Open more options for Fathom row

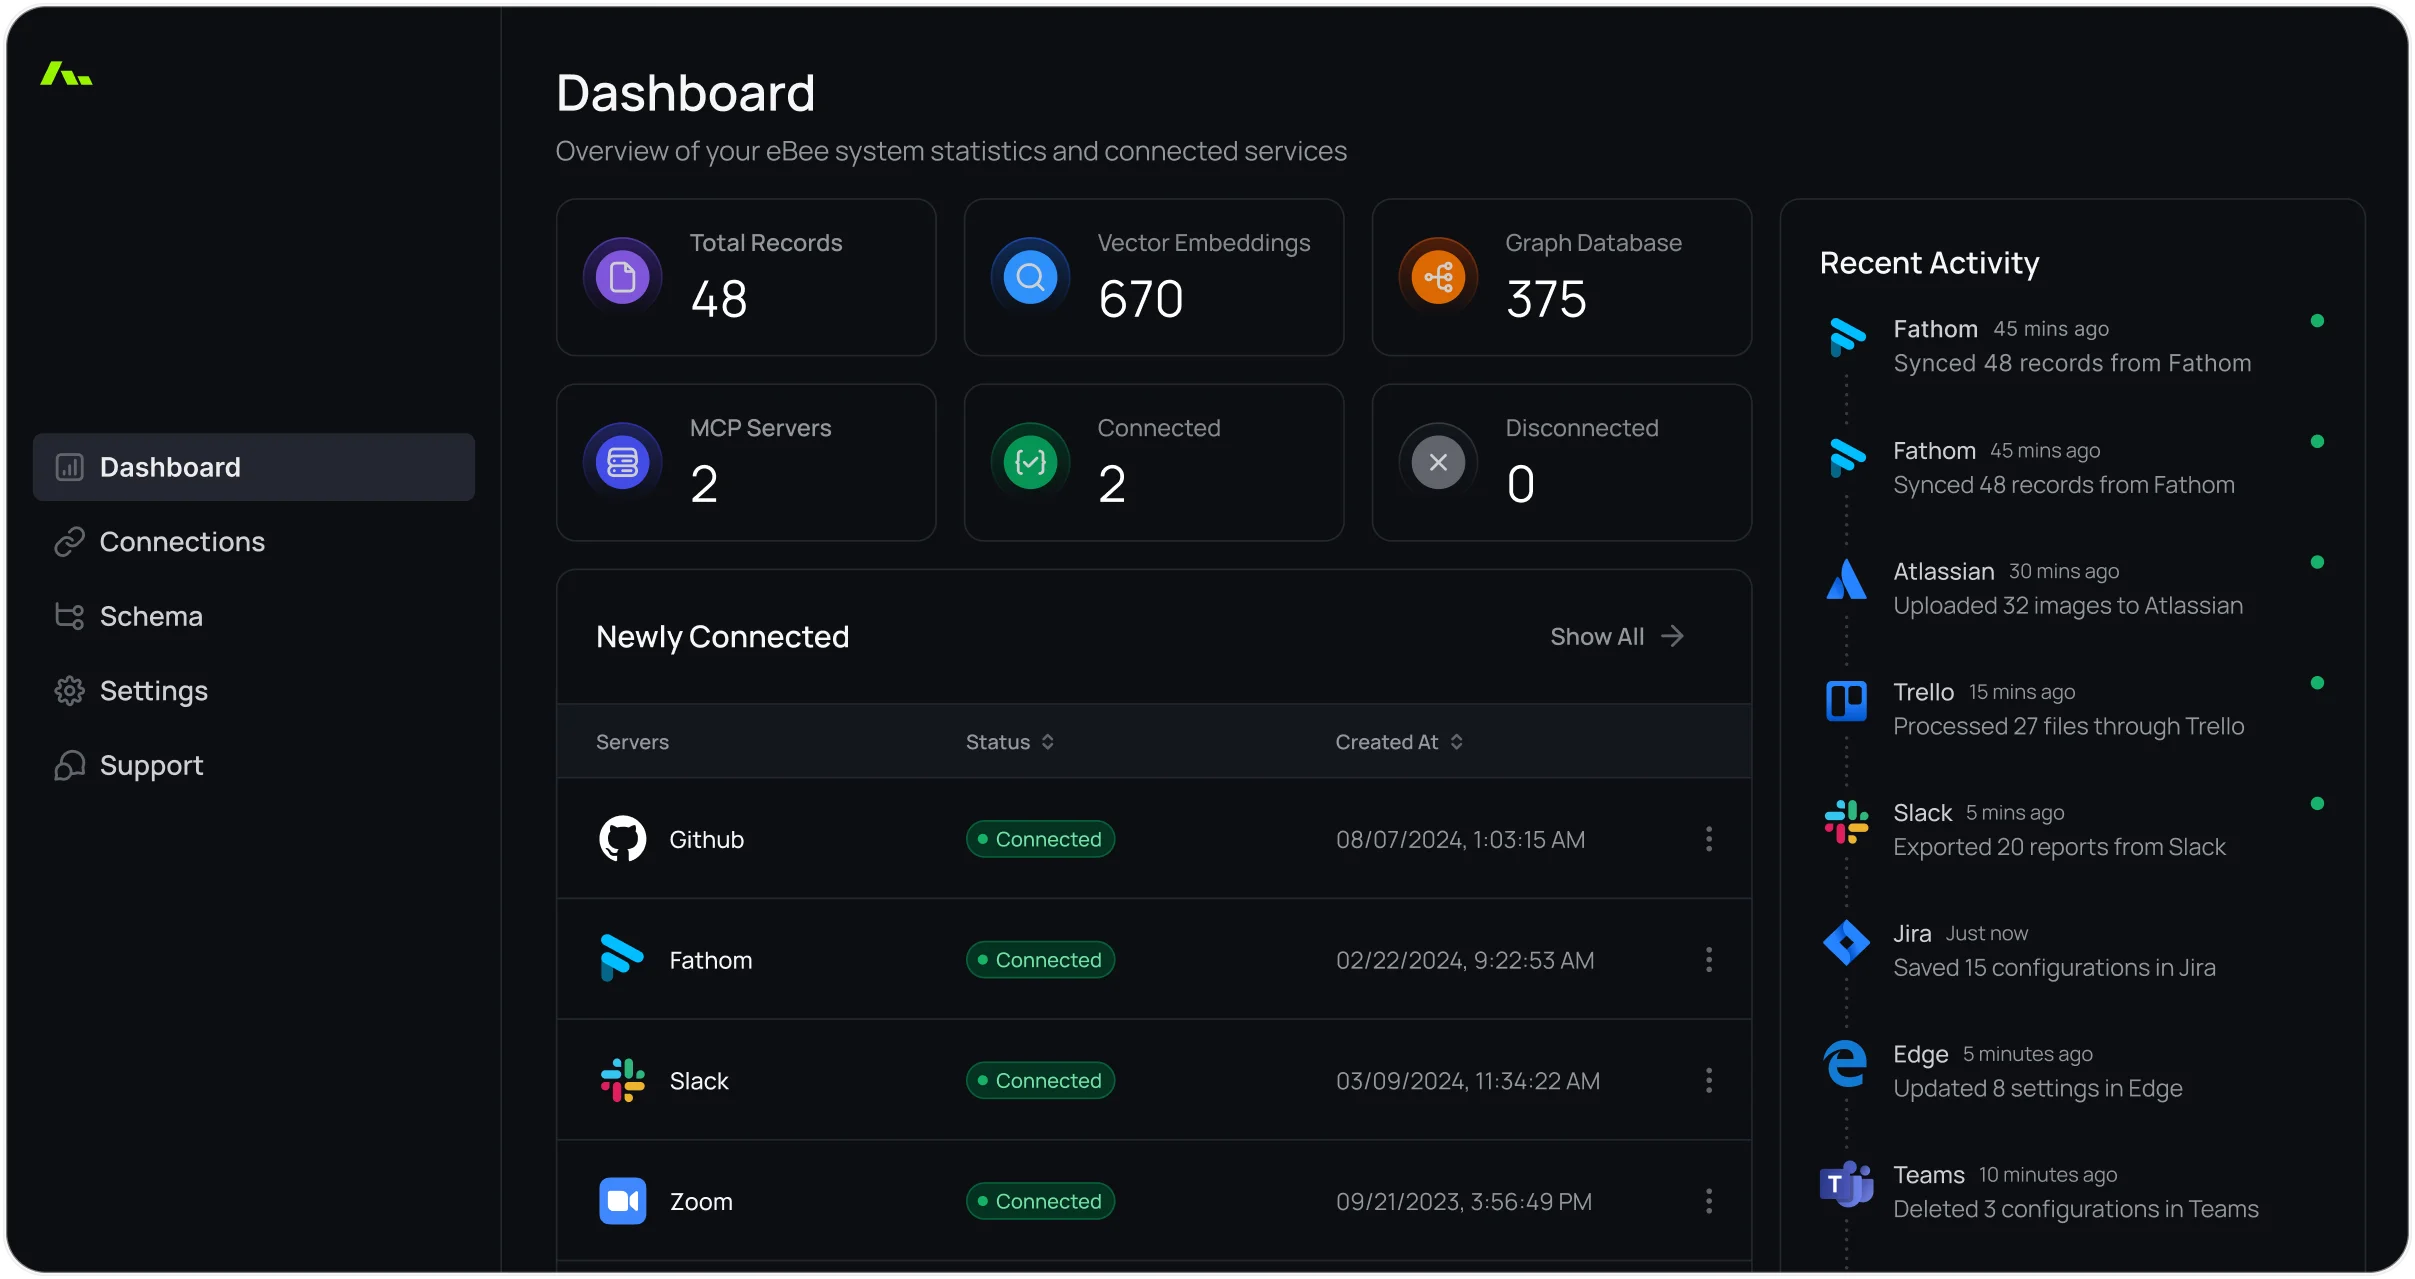1709,960
